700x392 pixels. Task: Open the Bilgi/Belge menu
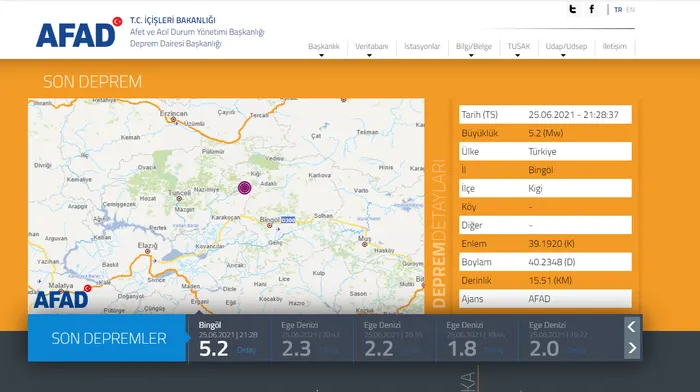474,46
